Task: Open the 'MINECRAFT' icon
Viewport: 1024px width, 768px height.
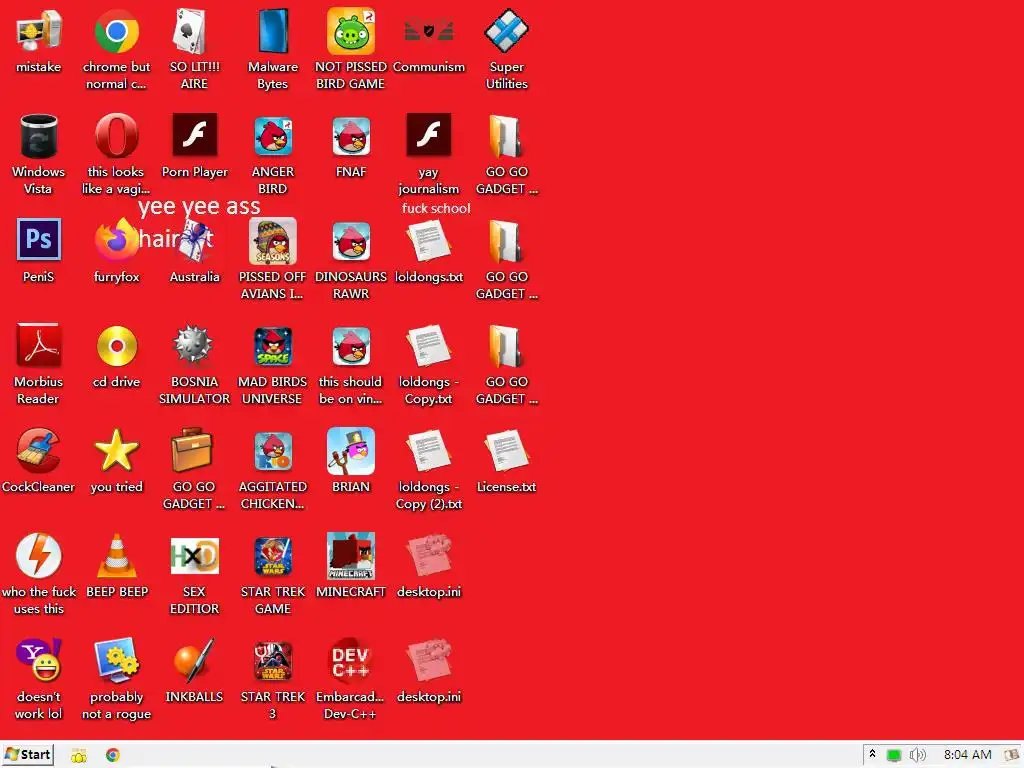Action: (x=351, y=556)
